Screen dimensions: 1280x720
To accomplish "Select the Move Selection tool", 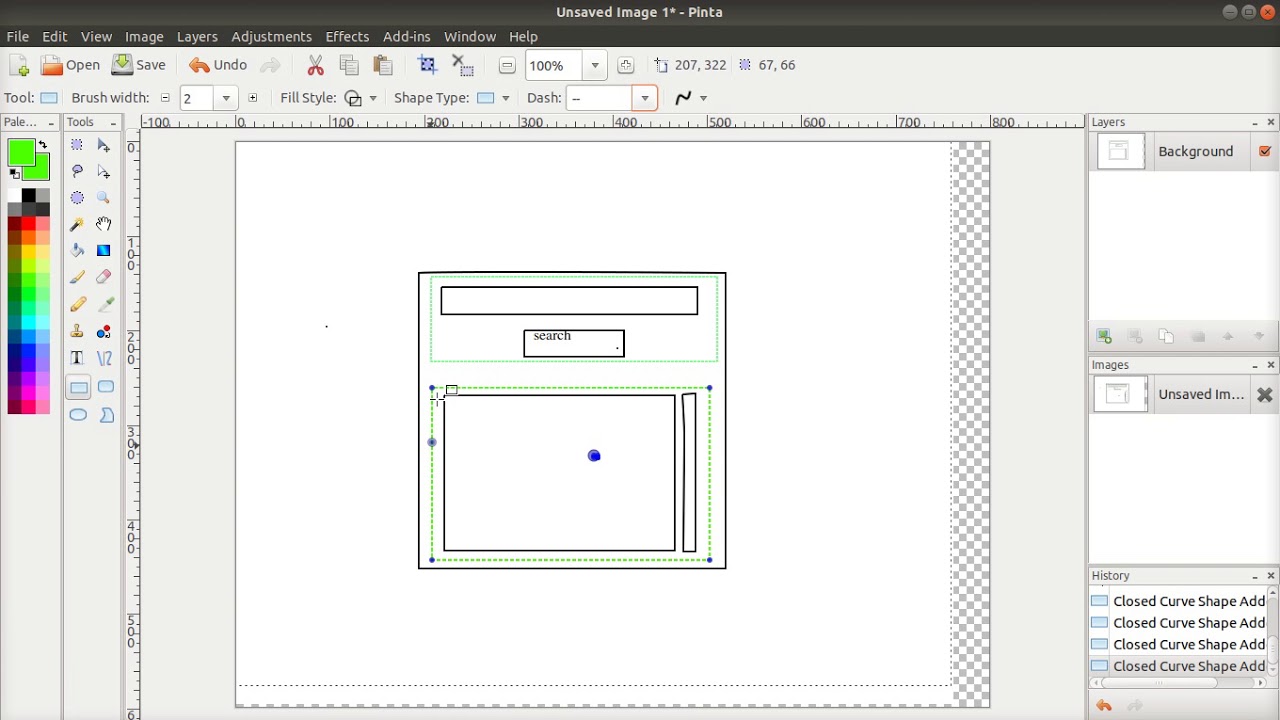I will [104, 172].
